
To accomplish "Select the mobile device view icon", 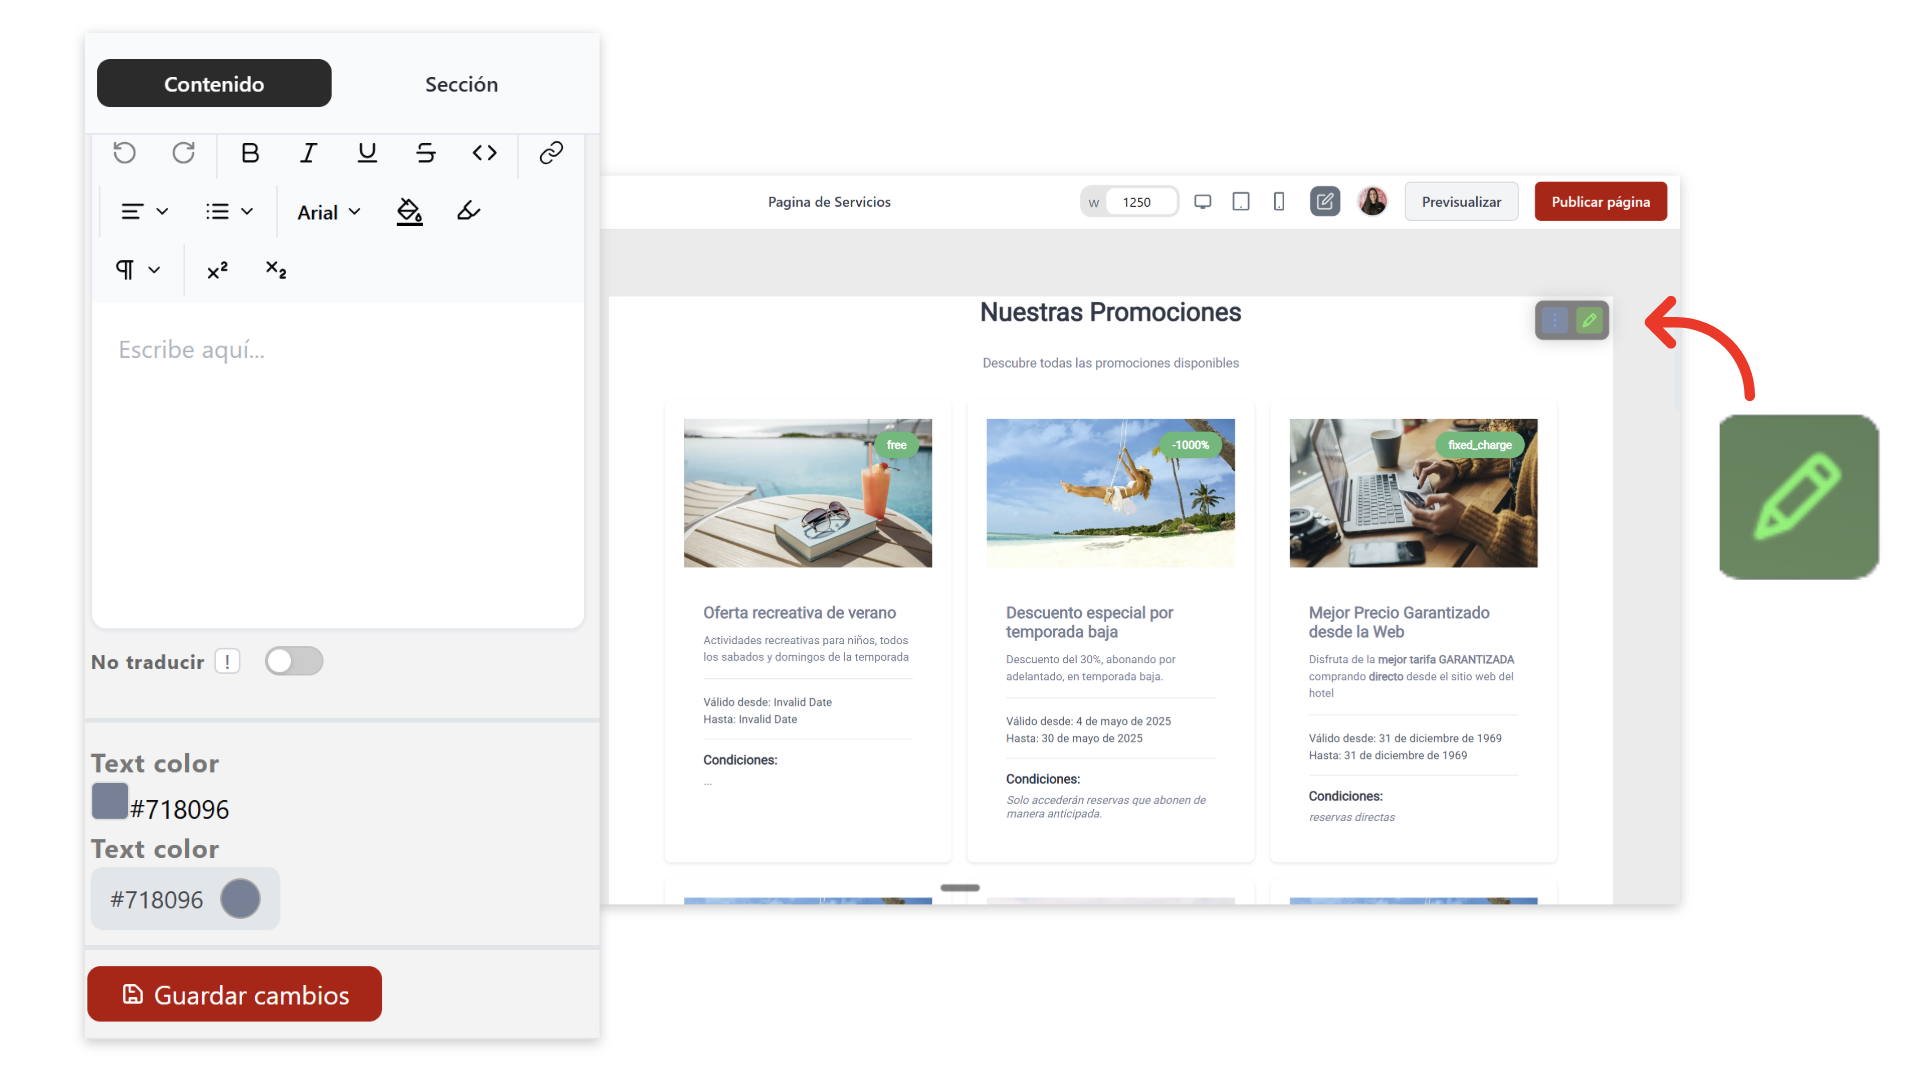I will pyautogui.click(x=1279, y=202).
